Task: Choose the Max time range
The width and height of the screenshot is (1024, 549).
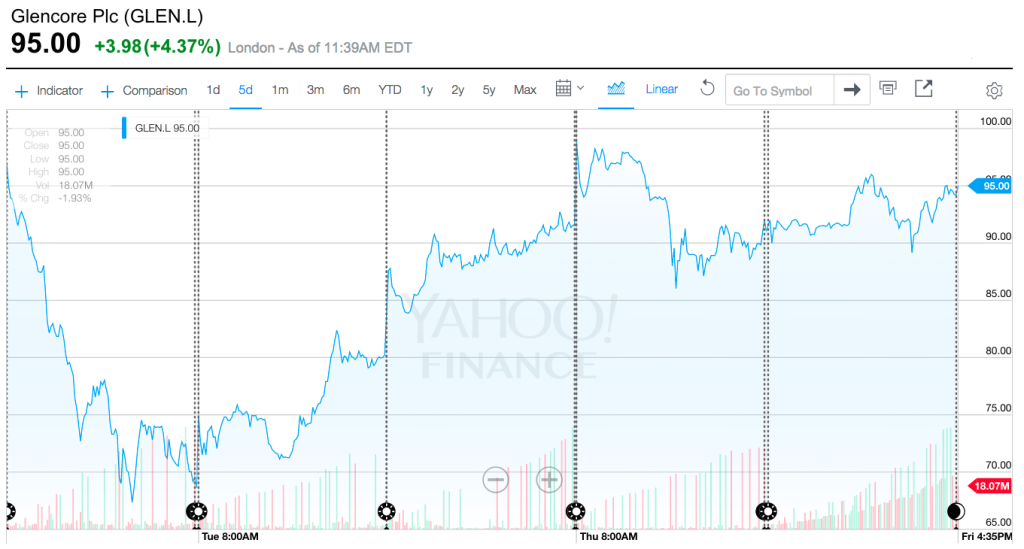Action: [525, 90]
